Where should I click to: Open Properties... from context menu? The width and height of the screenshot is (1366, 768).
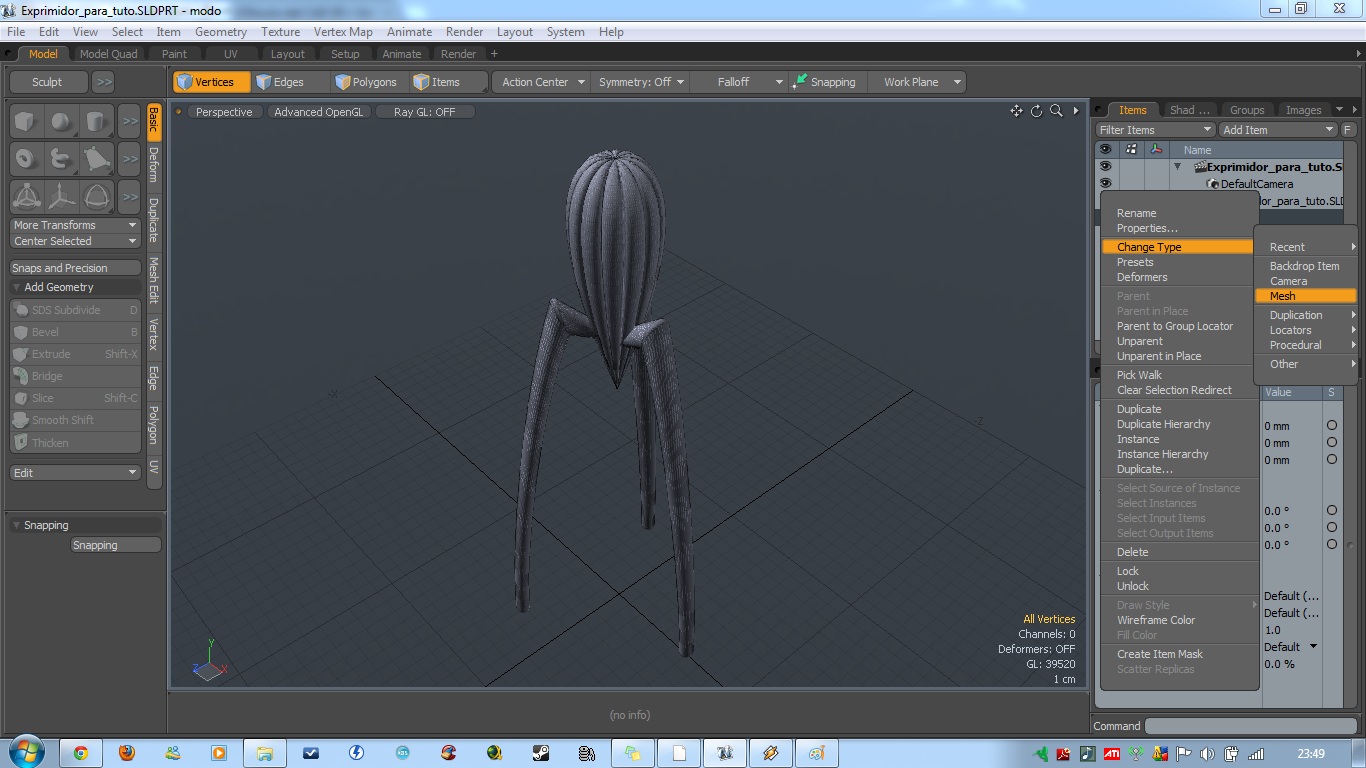[x=1147, y=228]
